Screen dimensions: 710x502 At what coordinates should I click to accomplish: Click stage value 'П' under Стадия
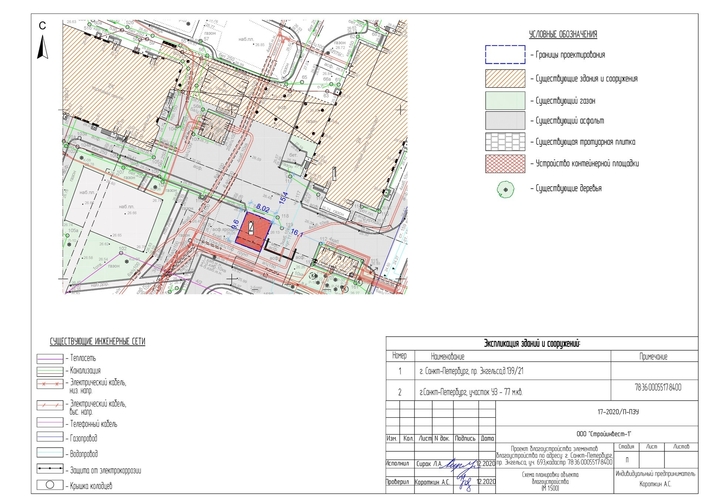627,459
